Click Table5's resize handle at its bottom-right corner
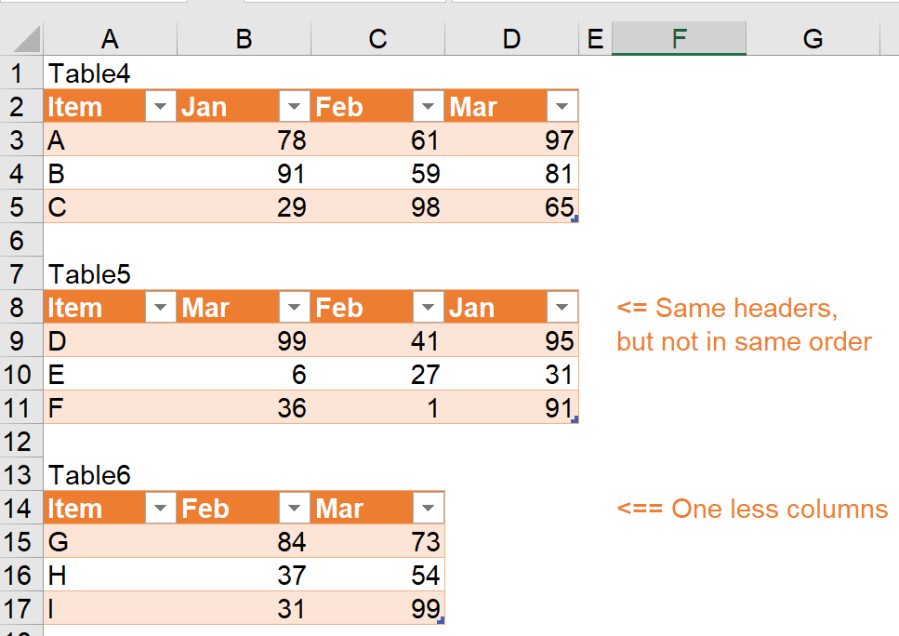Screen dimensions: 899x636 tap(574, 419)
